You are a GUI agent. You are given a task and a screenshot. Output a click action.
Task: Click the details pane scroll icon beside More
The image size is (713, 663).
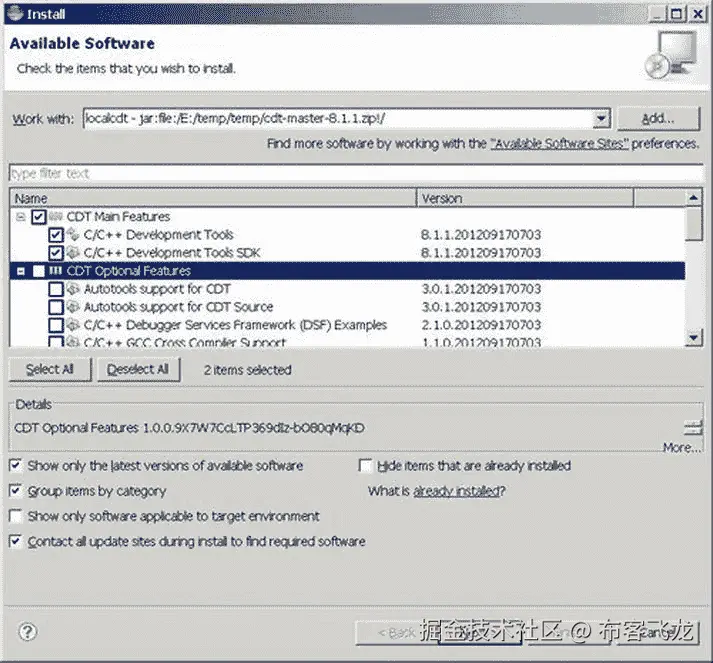pos(693,428)
